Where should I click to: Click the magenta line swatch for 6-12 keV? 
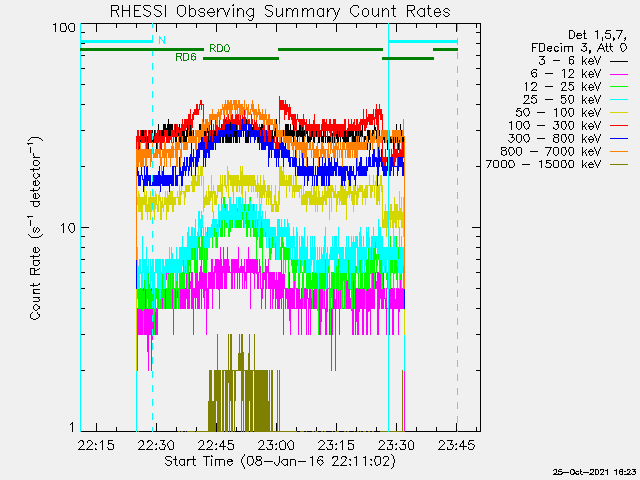(x=619, y=74)
